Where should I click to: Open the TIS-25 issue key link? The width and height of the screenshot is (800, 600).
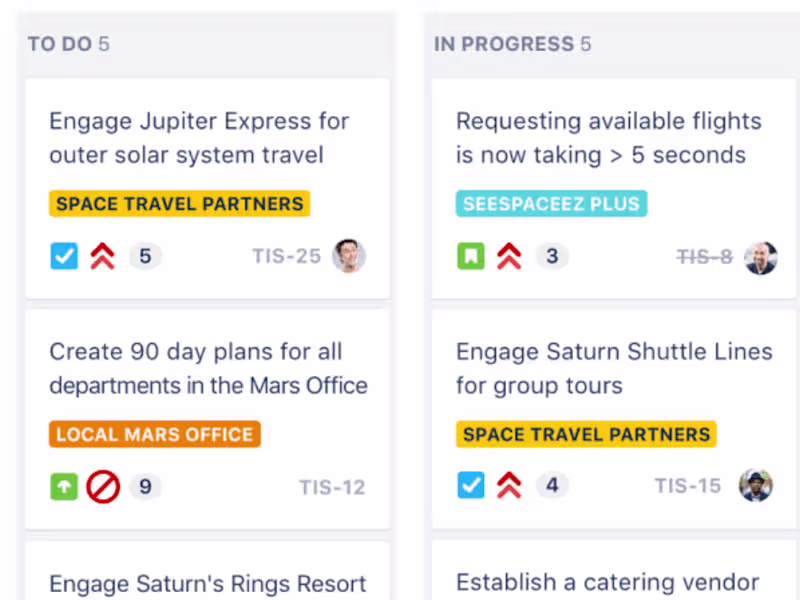pos(286,257)
